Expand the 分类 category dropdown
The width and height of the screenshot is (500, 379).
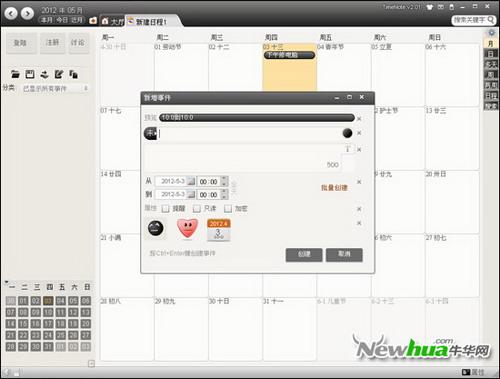[55, 88]
